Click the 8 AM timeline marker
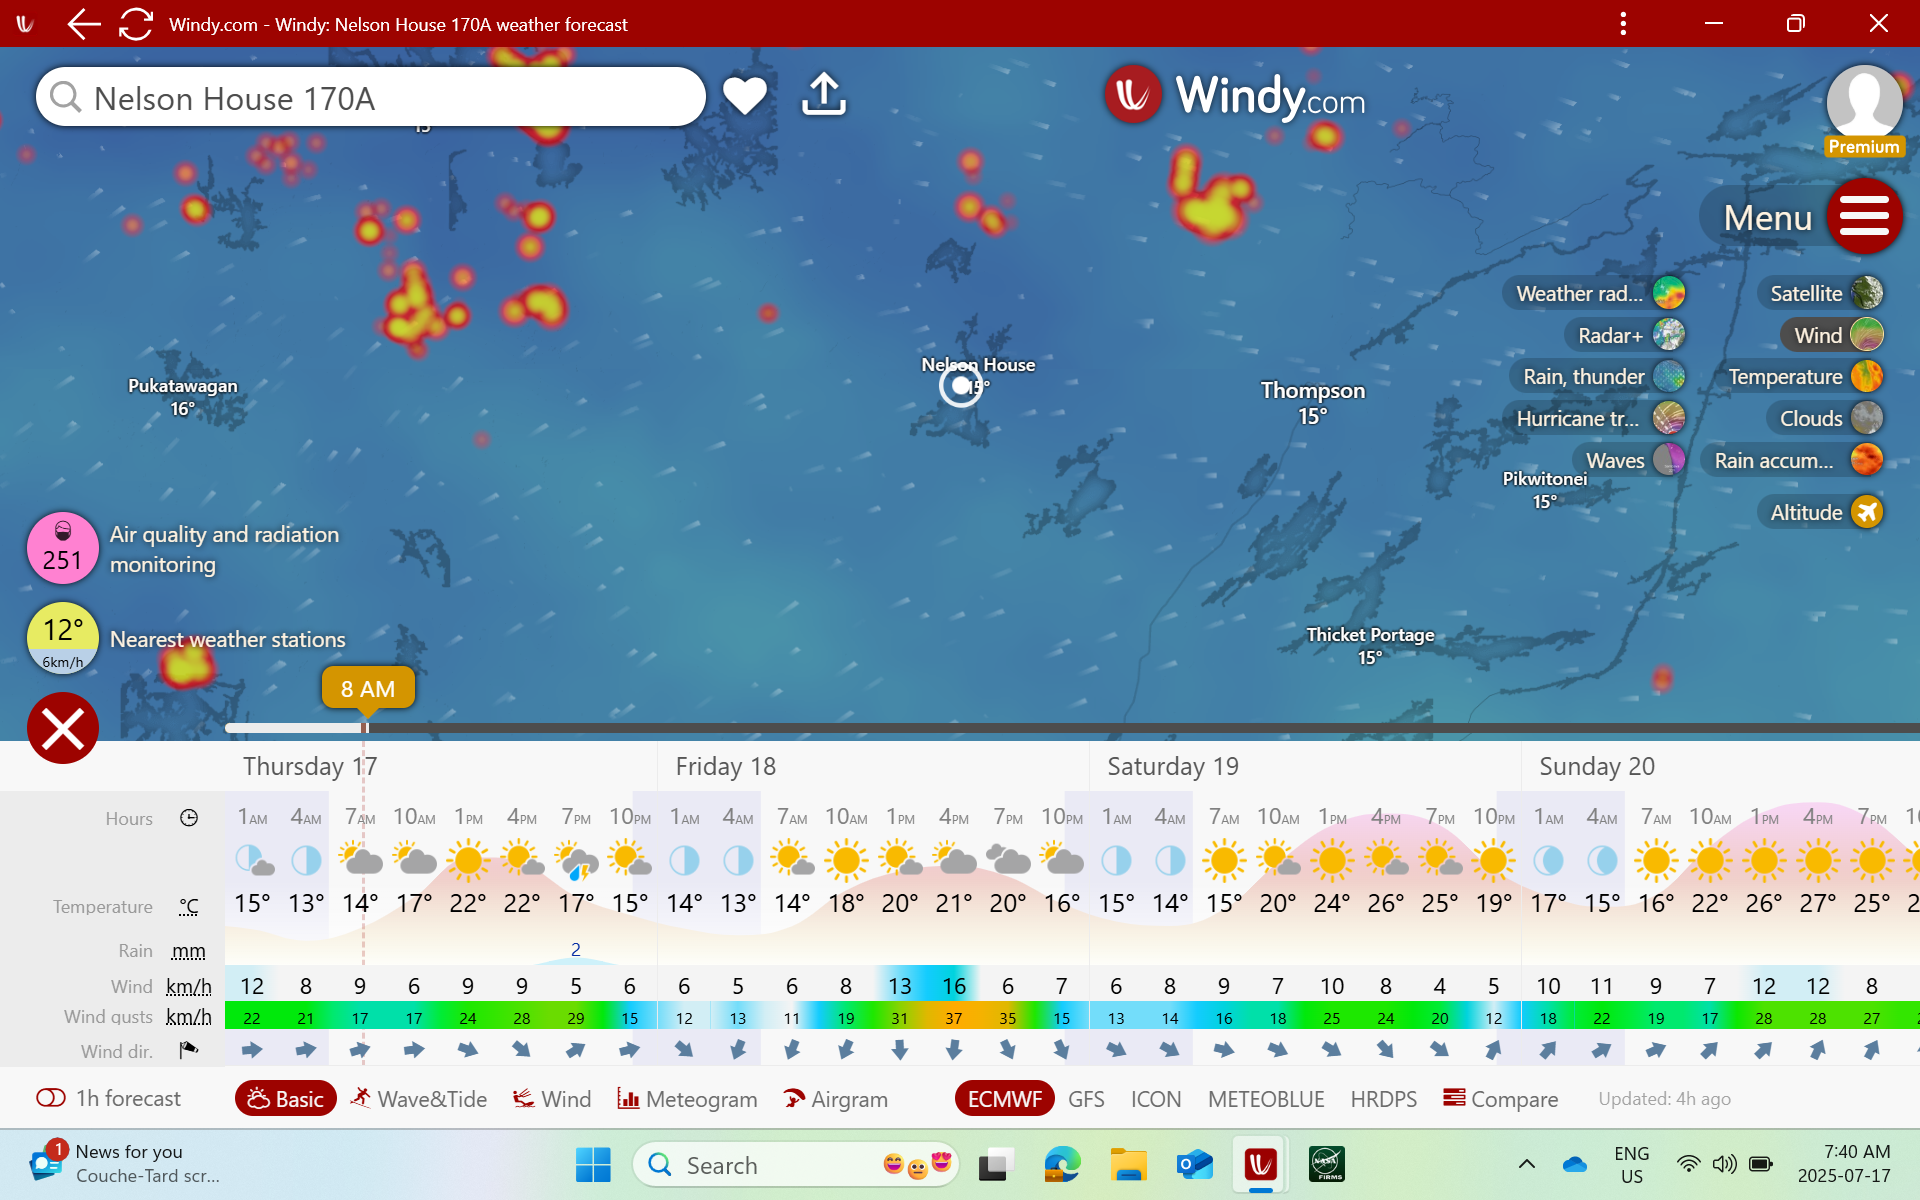 367,689
